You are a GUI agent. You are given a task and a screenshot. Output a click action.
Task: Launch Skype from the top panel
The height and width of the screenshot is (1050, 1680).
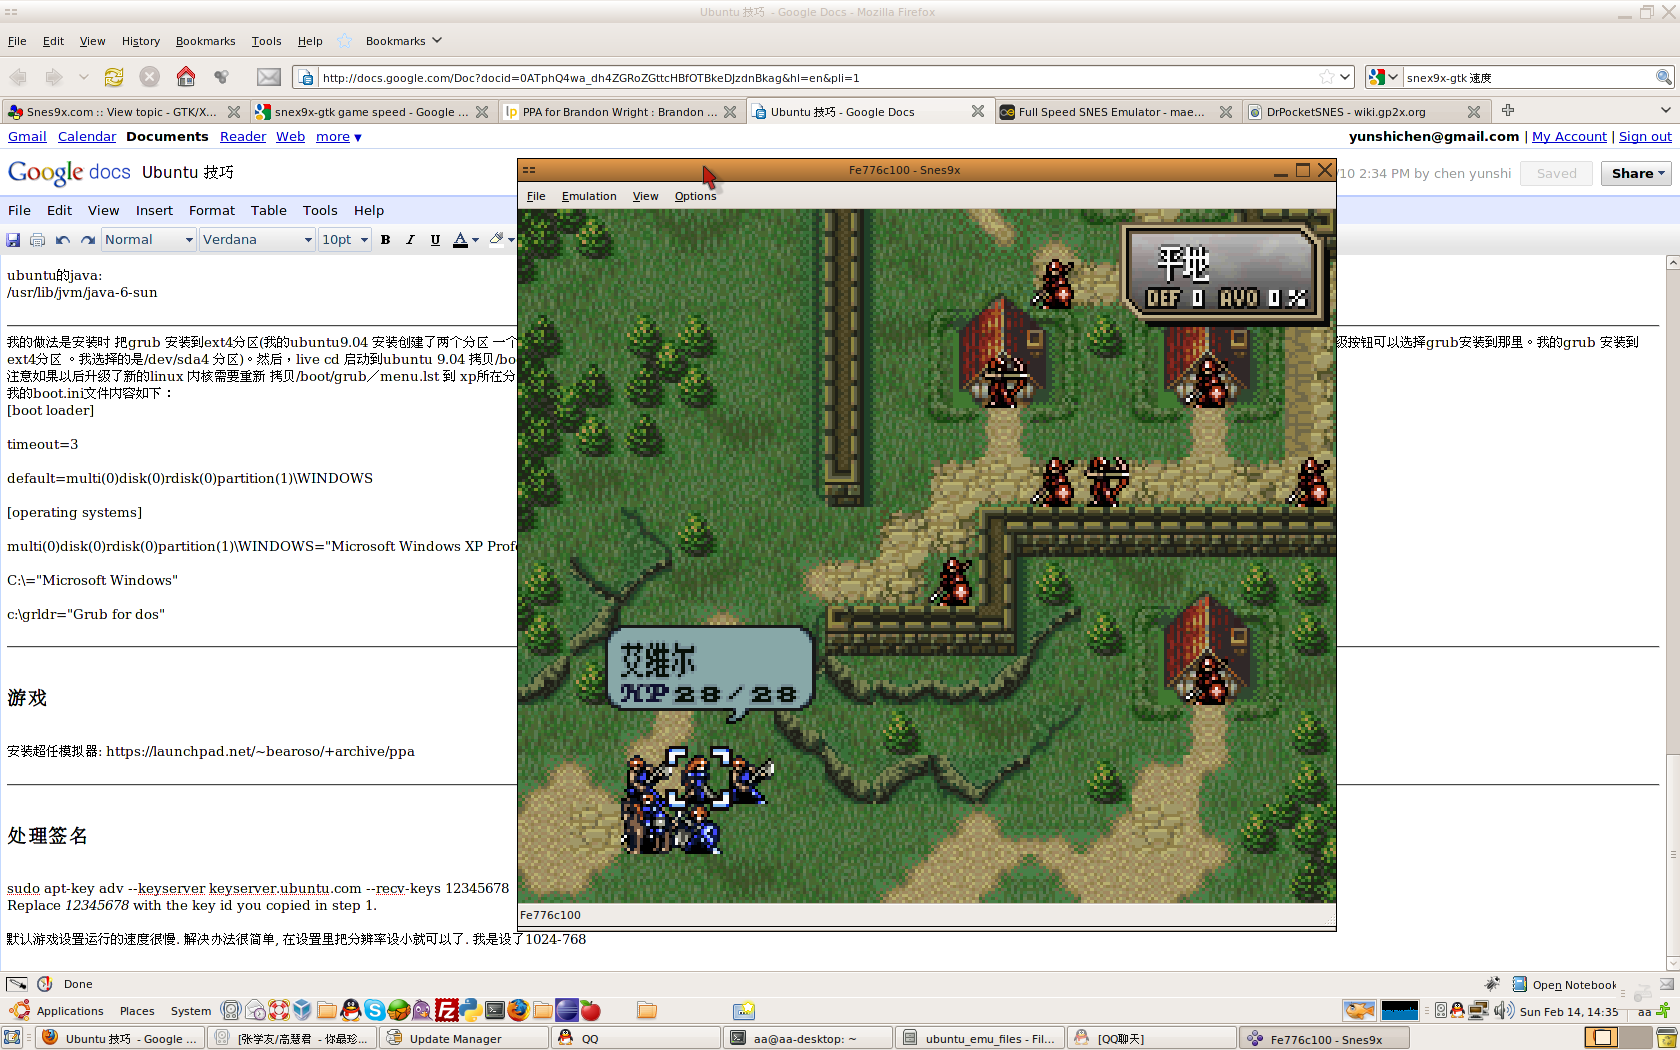tap(374, 1010)
